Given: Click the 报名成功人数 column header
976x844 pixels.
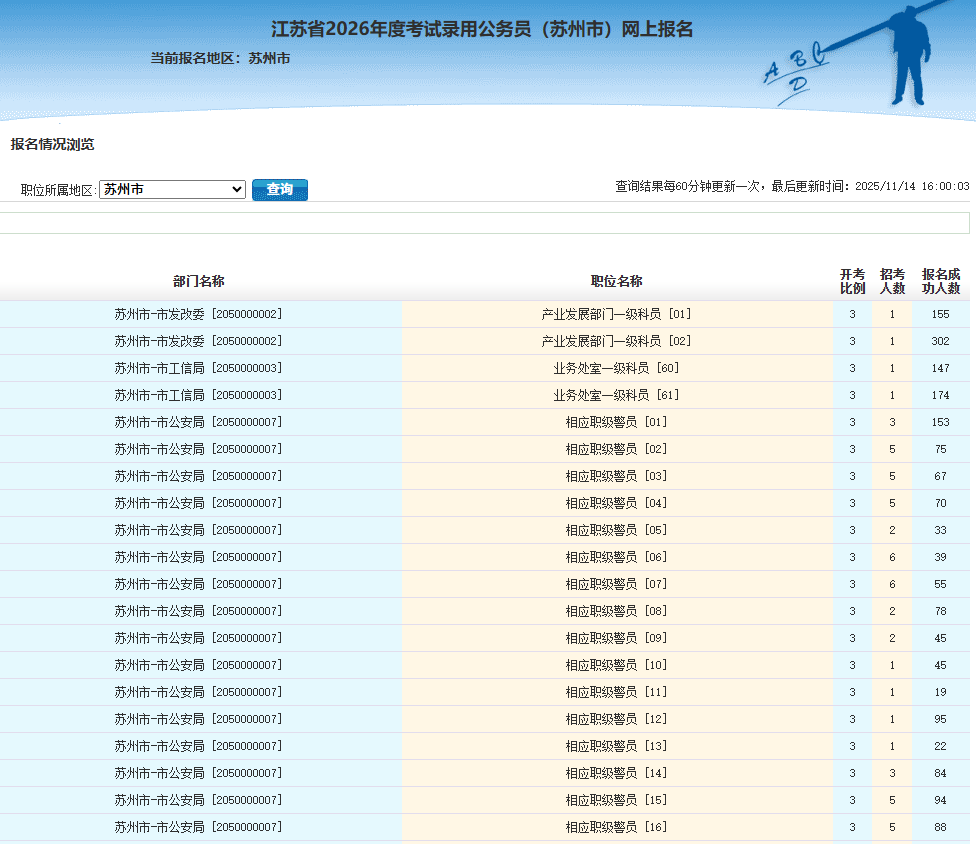Looking at the screenshot, I should coord(940,281).
